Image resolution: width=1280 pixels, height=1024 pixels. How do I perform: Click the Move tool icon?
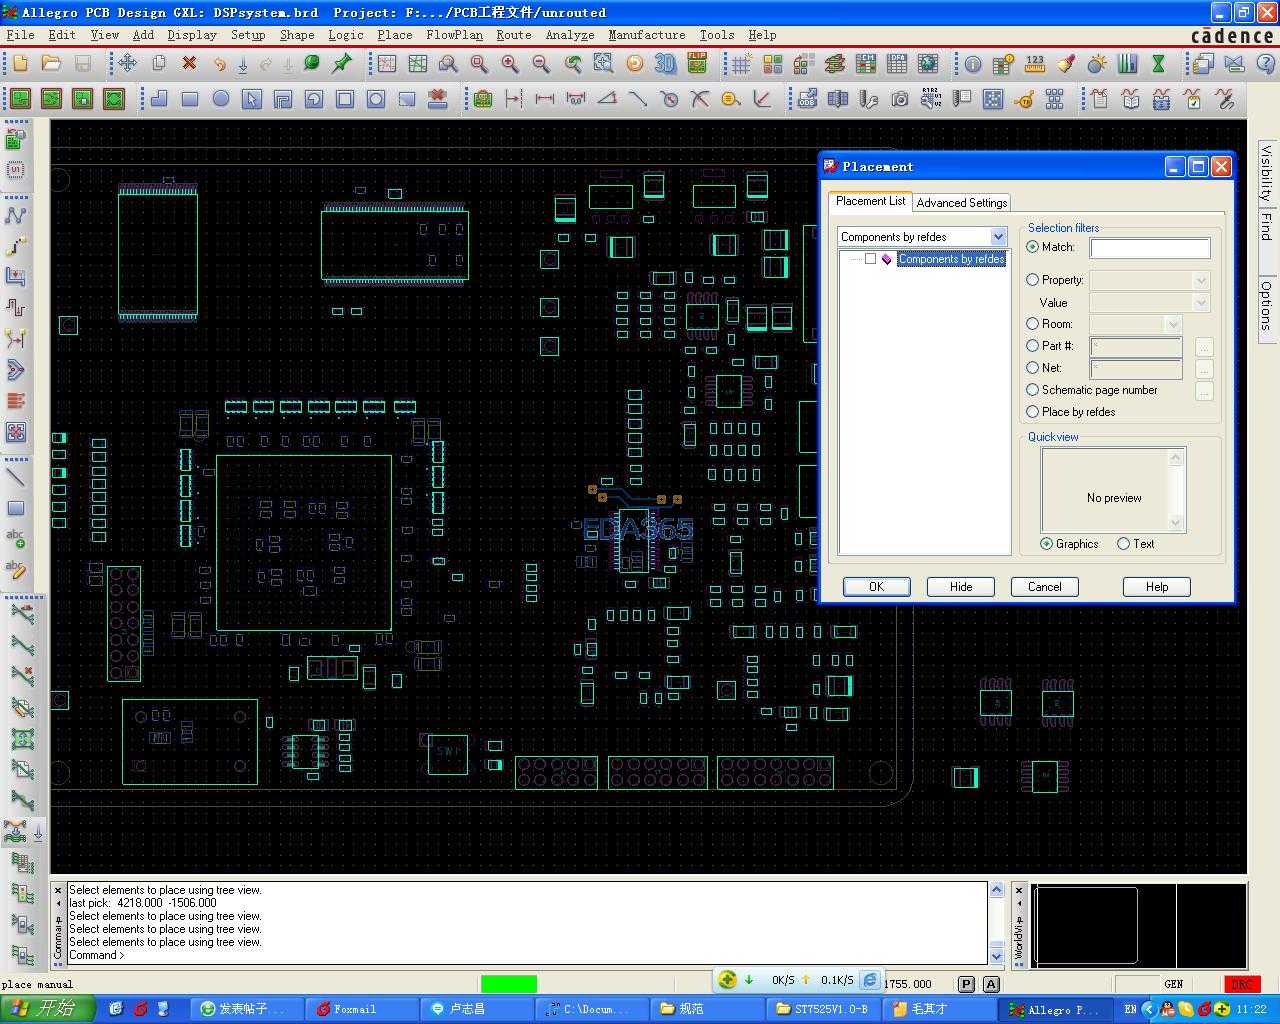click(x=127, y=64)
